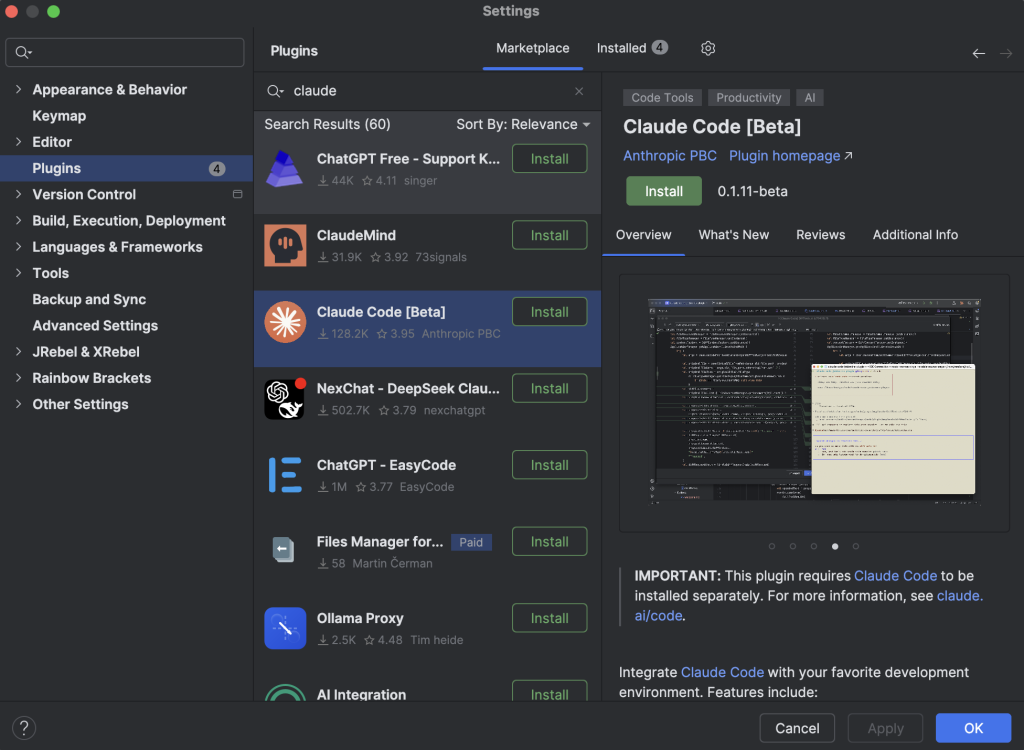This screenshot has width=1024, height=750.
Task: Show the last screenshot carousel dot
Action: click(856, 546)
